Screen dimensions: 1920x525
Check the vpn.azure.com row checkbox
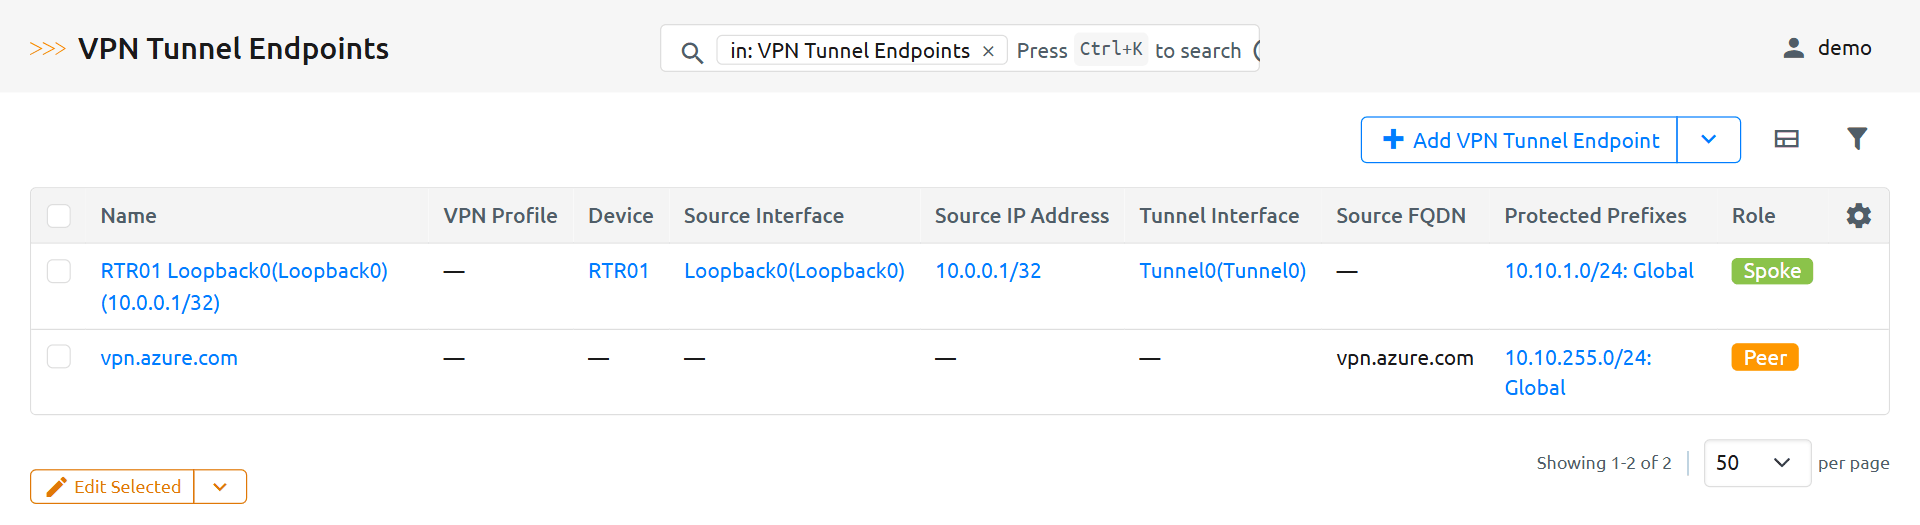tap(59, 357)
